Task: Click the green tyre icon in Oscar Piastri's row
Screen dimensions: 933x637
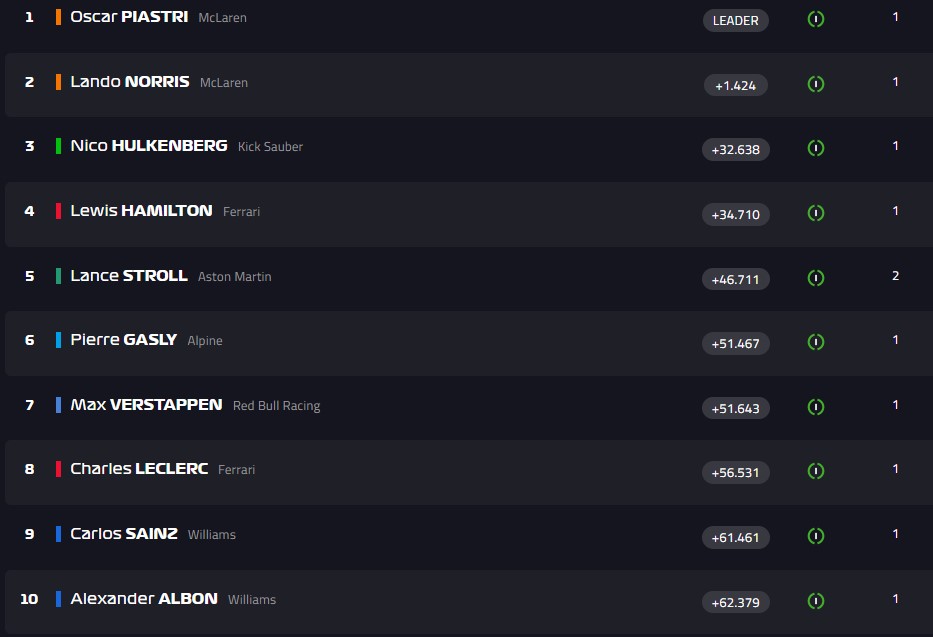Action: [816, 19]
